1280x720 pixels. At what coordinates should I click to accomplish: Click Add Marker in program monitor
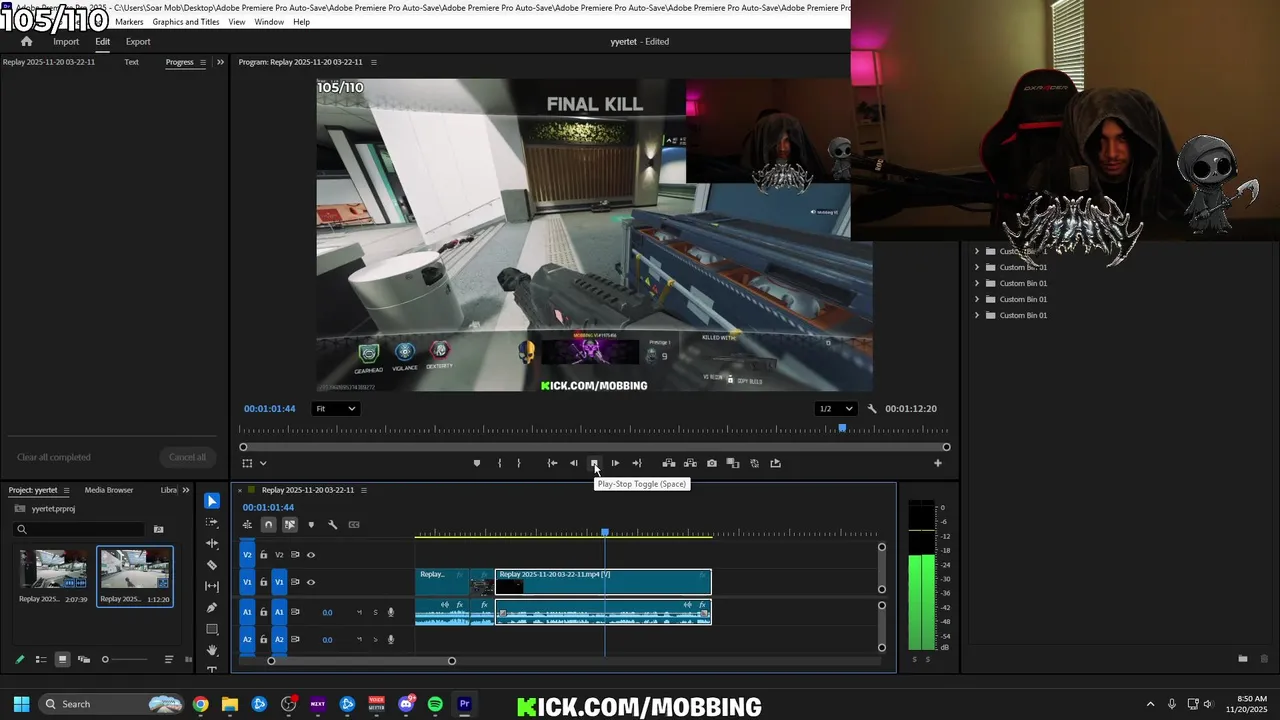pyautogui.click(x=477, y=463)
